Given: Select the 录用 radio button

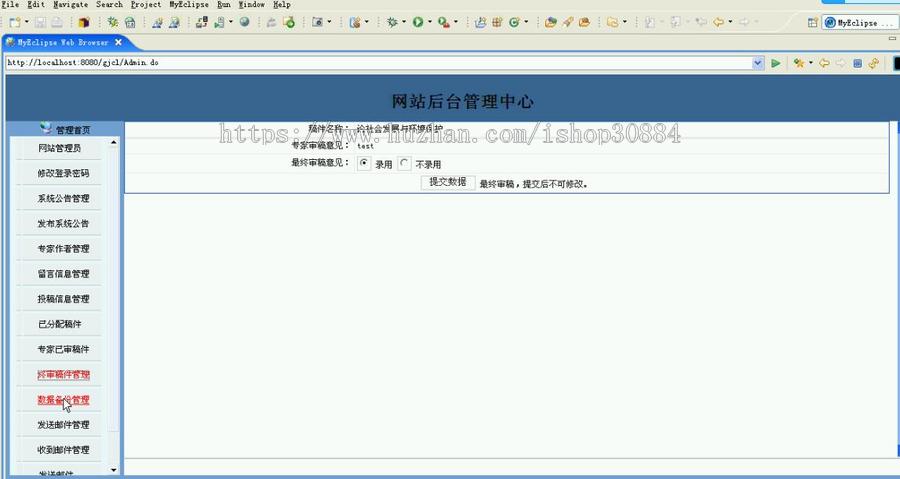Looking at the screenshot, I should click(363, 163).
